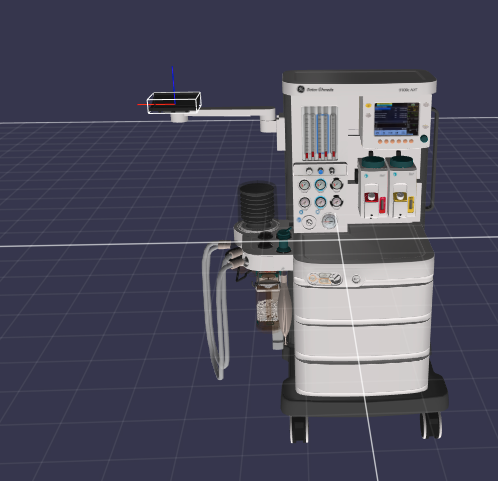Image resolution: width=498 pixels, height=481 pixels.
Task: Click the teal knob beside the display
Action: click(x=424, y=139)
